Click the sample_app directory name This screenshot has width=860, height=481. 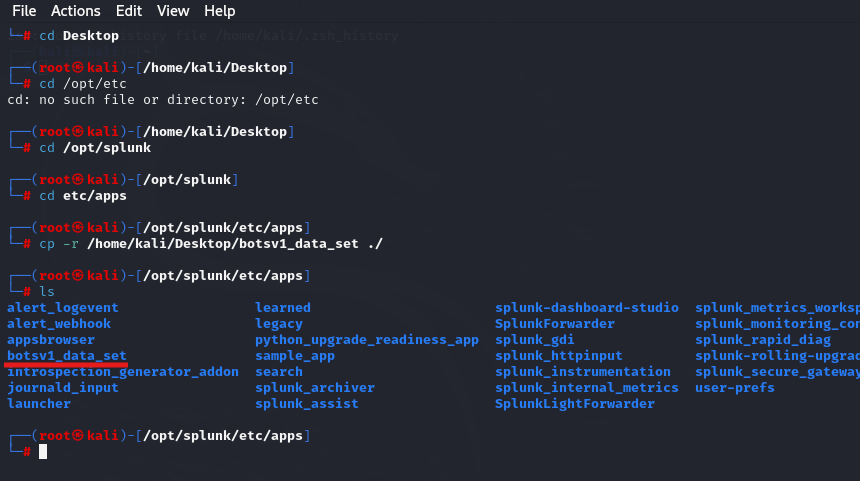click(295, 356)
